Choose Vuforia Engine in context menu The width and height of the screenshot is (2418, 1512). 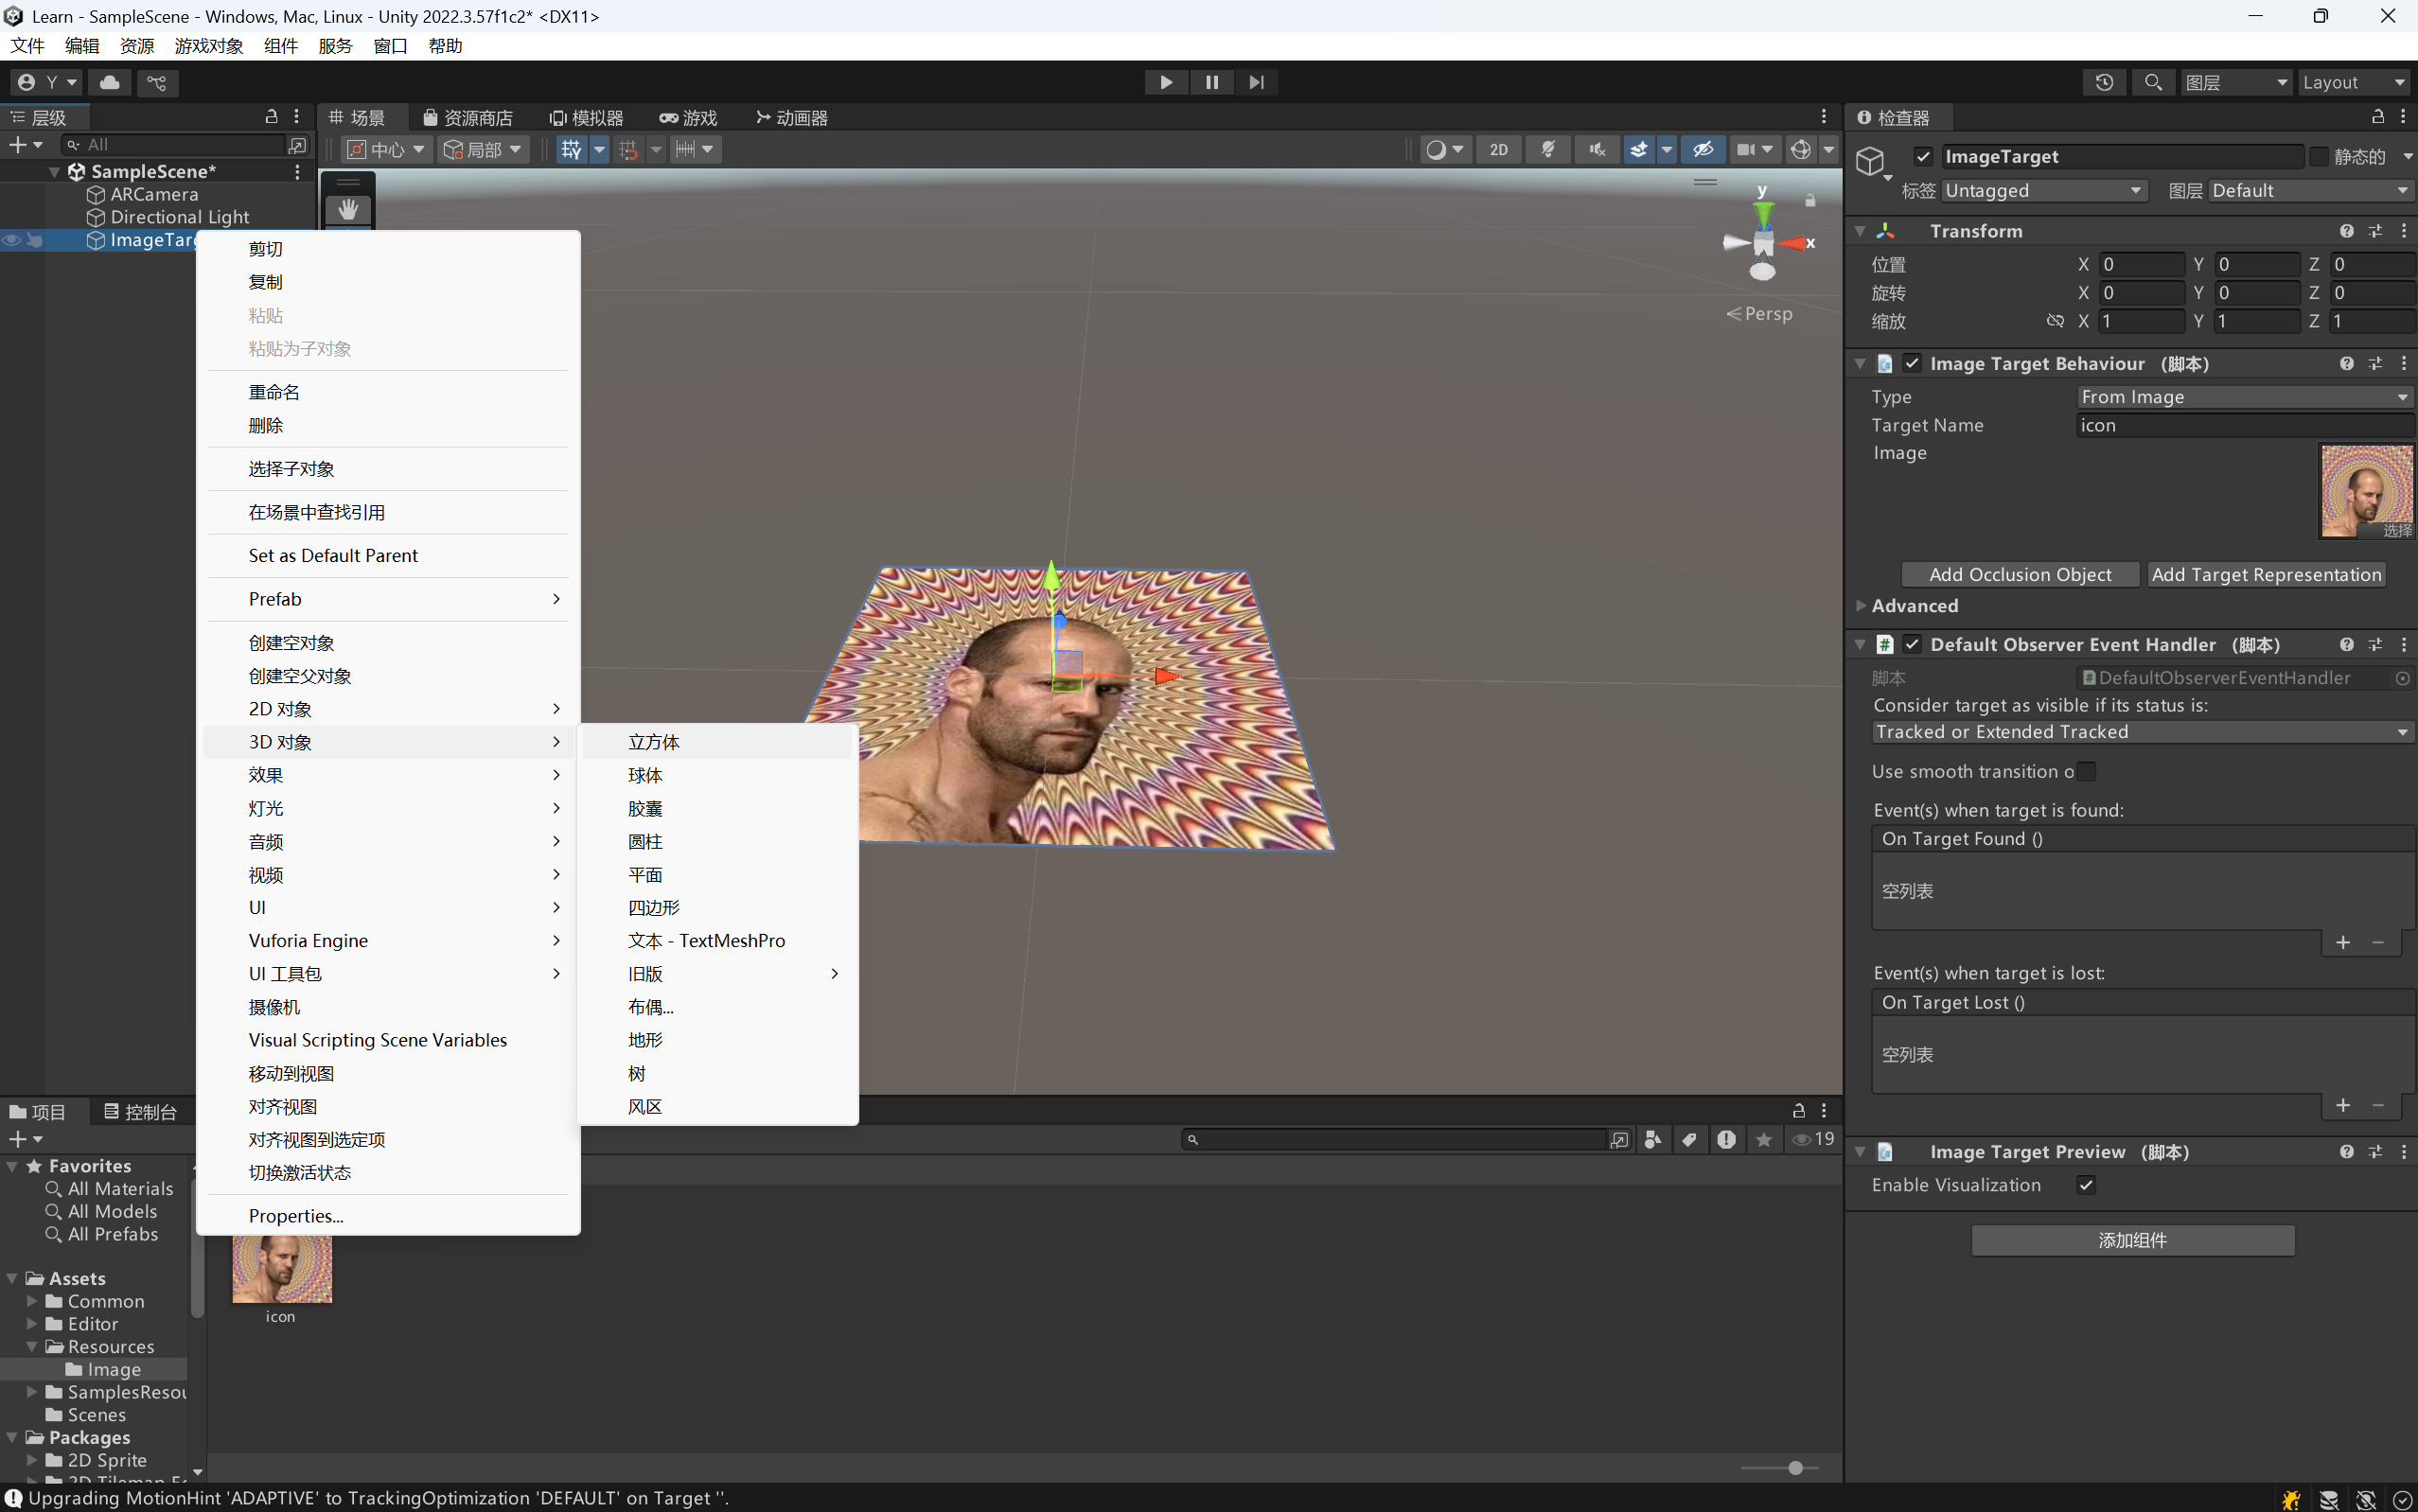click(308, 940)
